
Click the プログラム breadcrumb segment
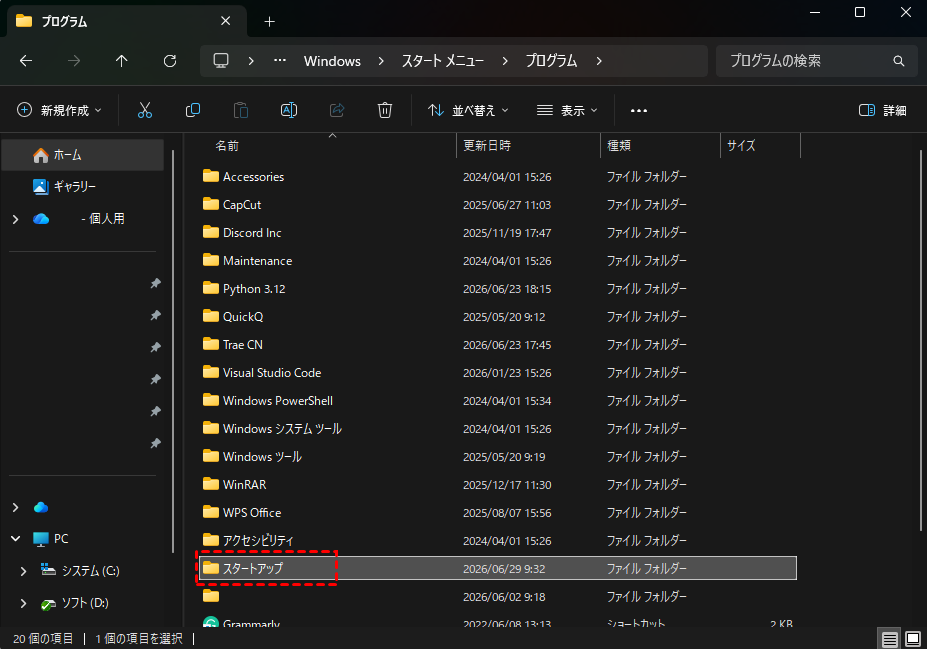(x=551, y=61)
